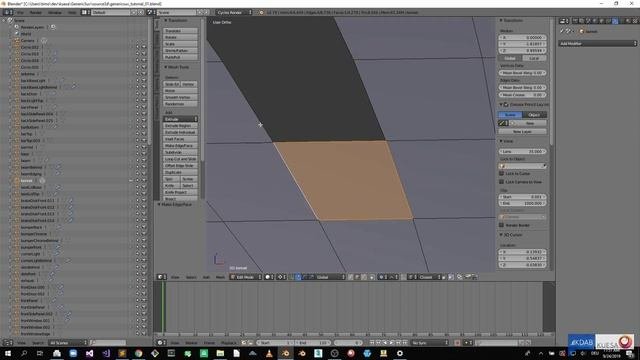Click the Extrude Region button
The height and width of the screenshot is (360, 640).
click(x=180, y=126)
